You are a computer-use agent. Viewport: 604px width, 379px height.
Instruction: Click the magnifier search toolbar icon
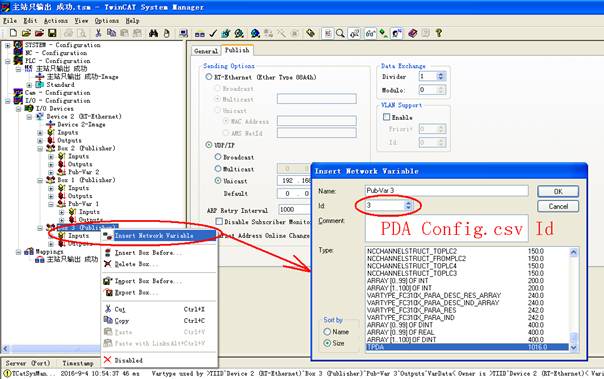coord(340,34)
